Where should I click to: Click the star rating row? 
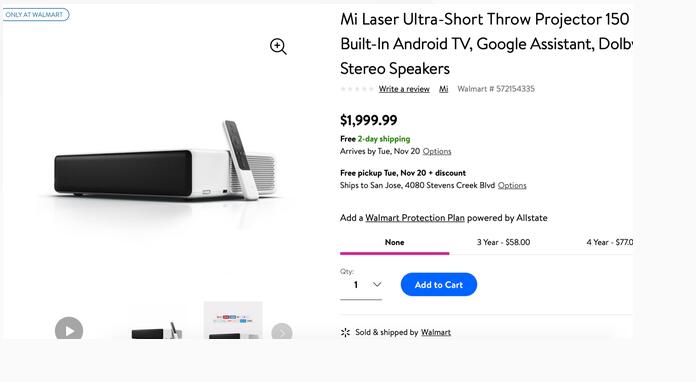point(357,89)
